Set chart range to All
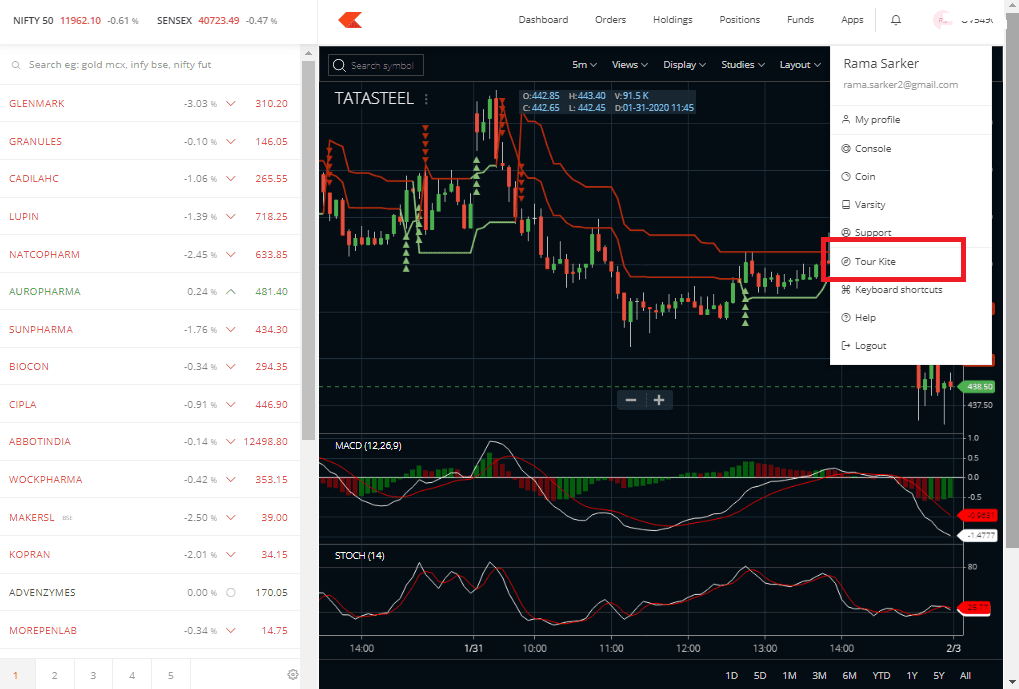This screenshot has height=689, width=1019. point(966,676)
